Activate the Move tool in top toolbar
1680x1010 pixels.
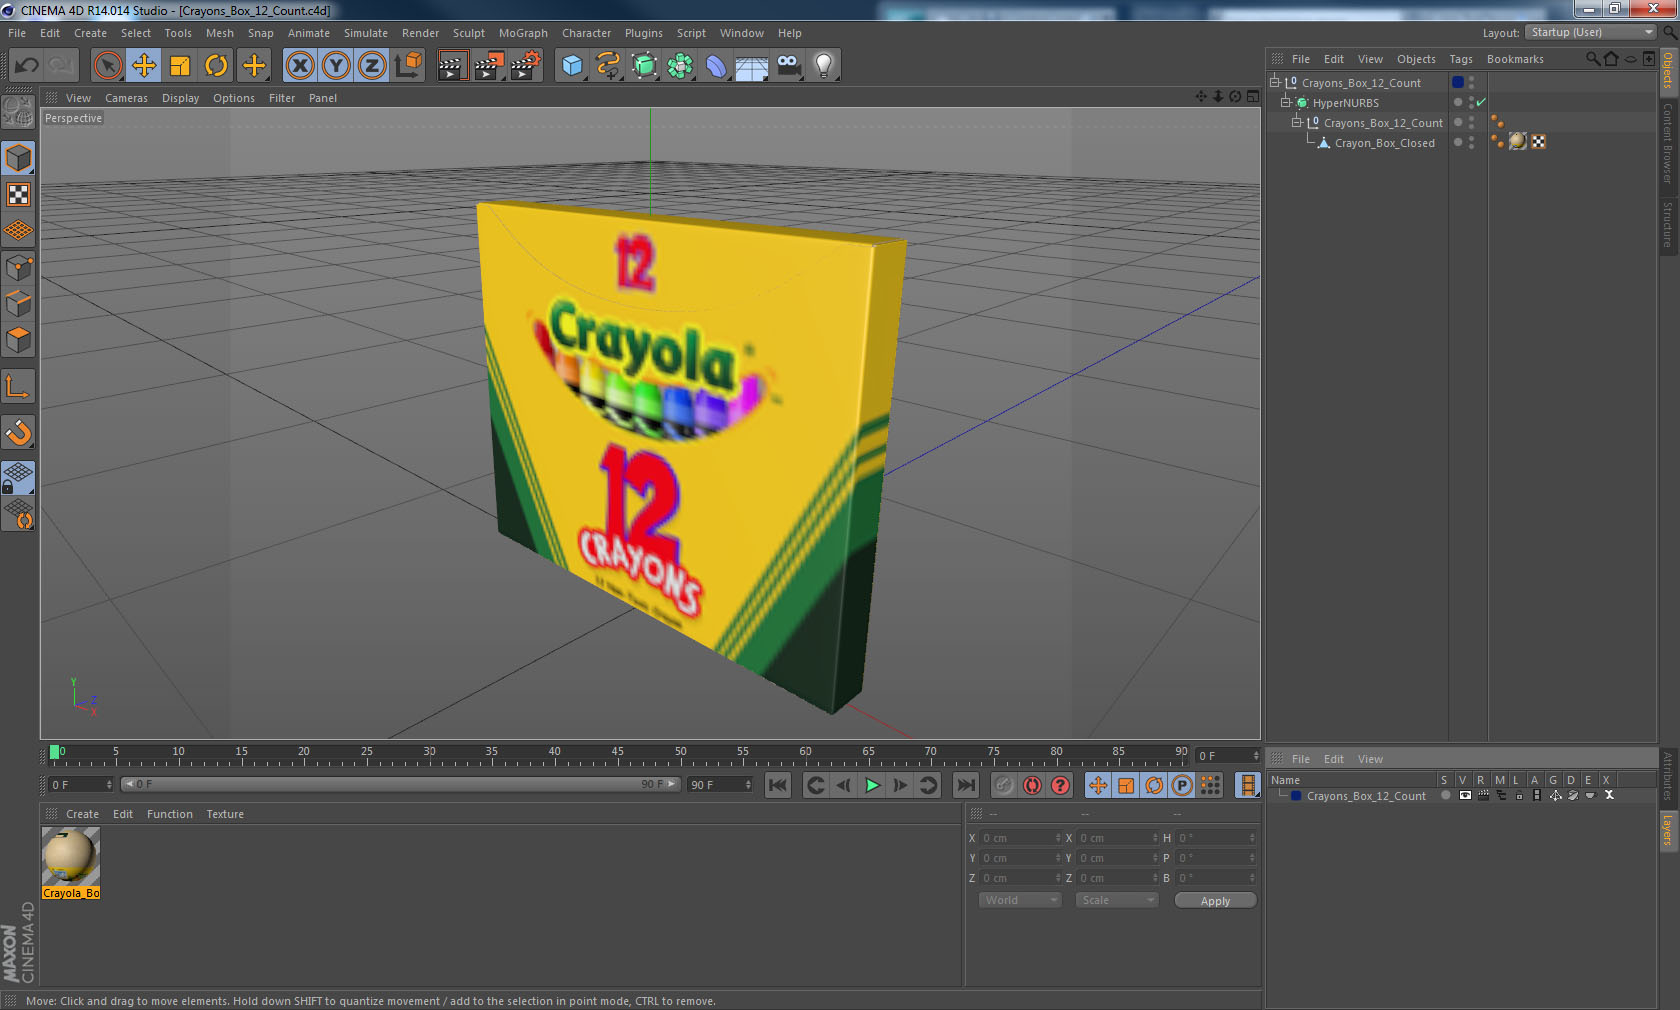[x=144, y=66]
